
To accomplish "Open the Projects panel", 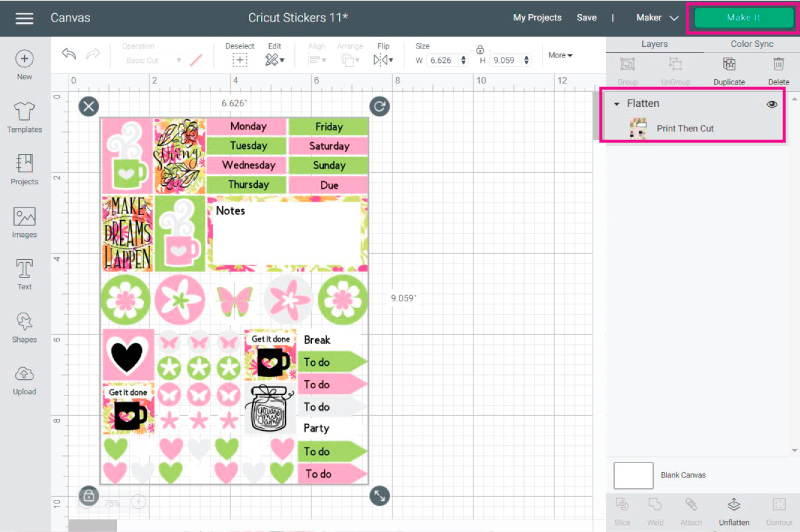I will coord(24,169).
